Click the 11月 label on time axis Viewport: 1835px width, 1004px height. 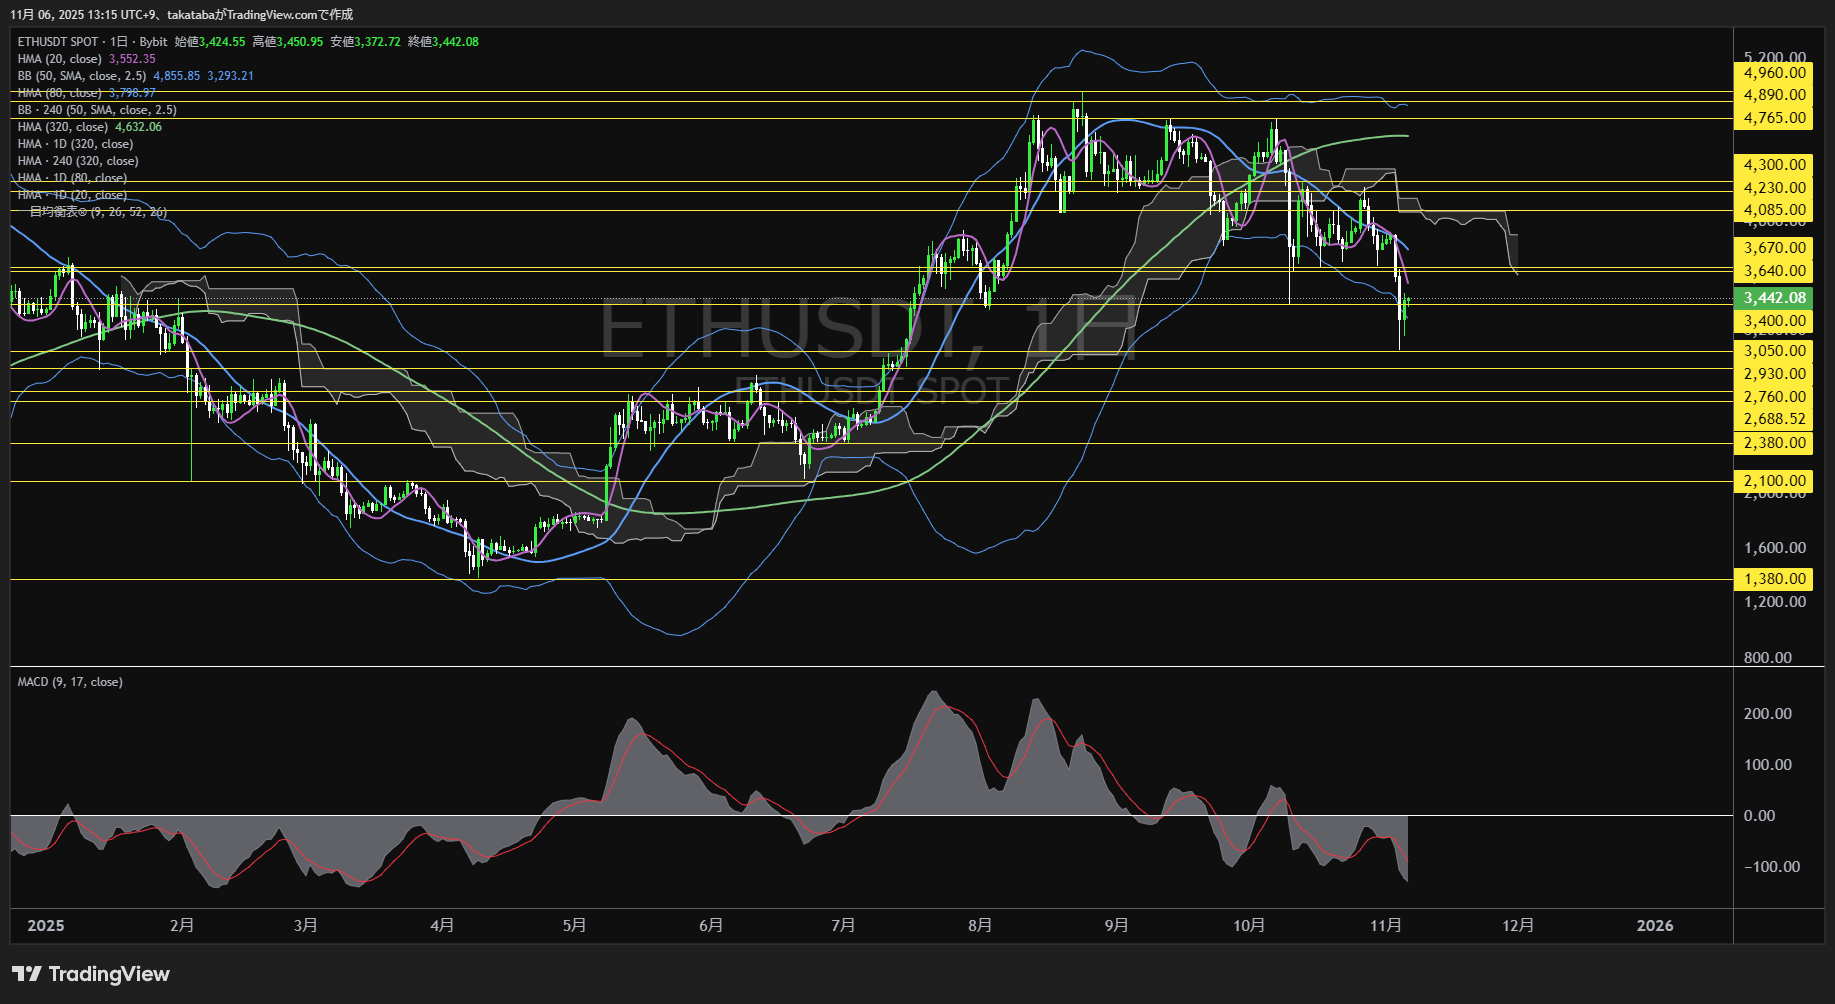(1385, 926)
